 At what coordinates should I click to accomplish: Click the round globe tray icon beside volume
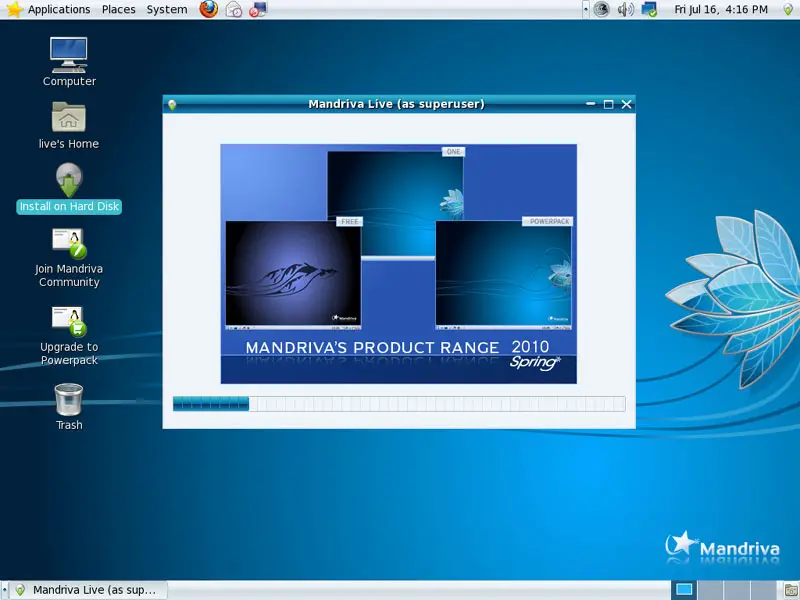[602, 9]
